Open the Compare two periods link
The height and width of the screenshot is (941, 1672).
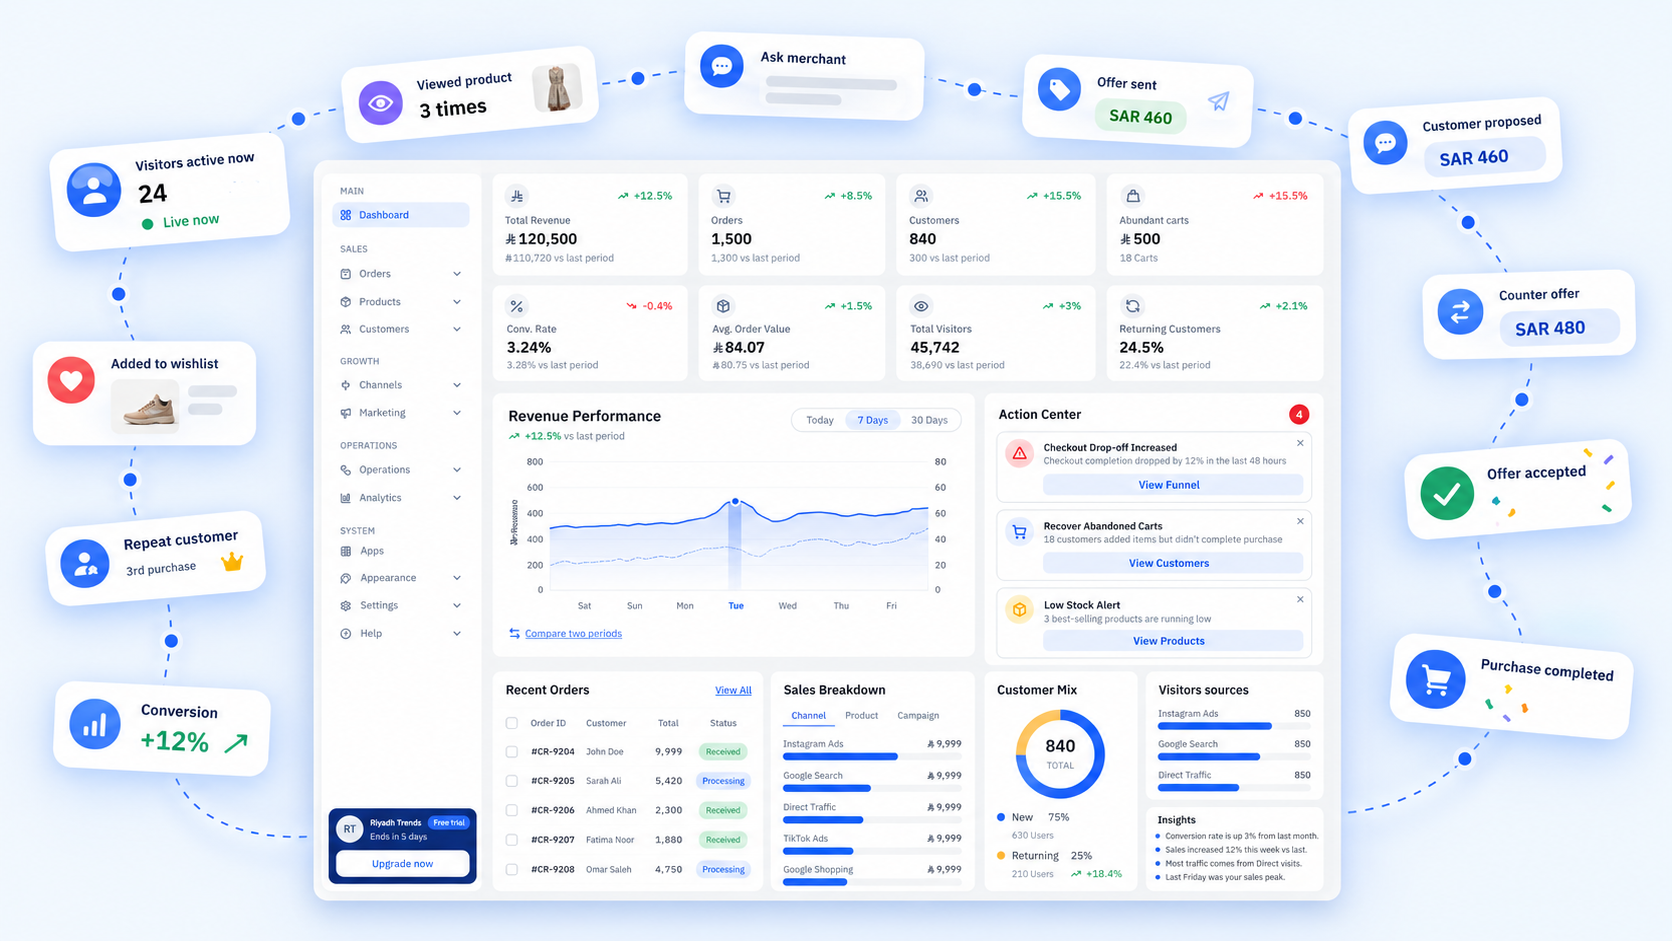573,634
